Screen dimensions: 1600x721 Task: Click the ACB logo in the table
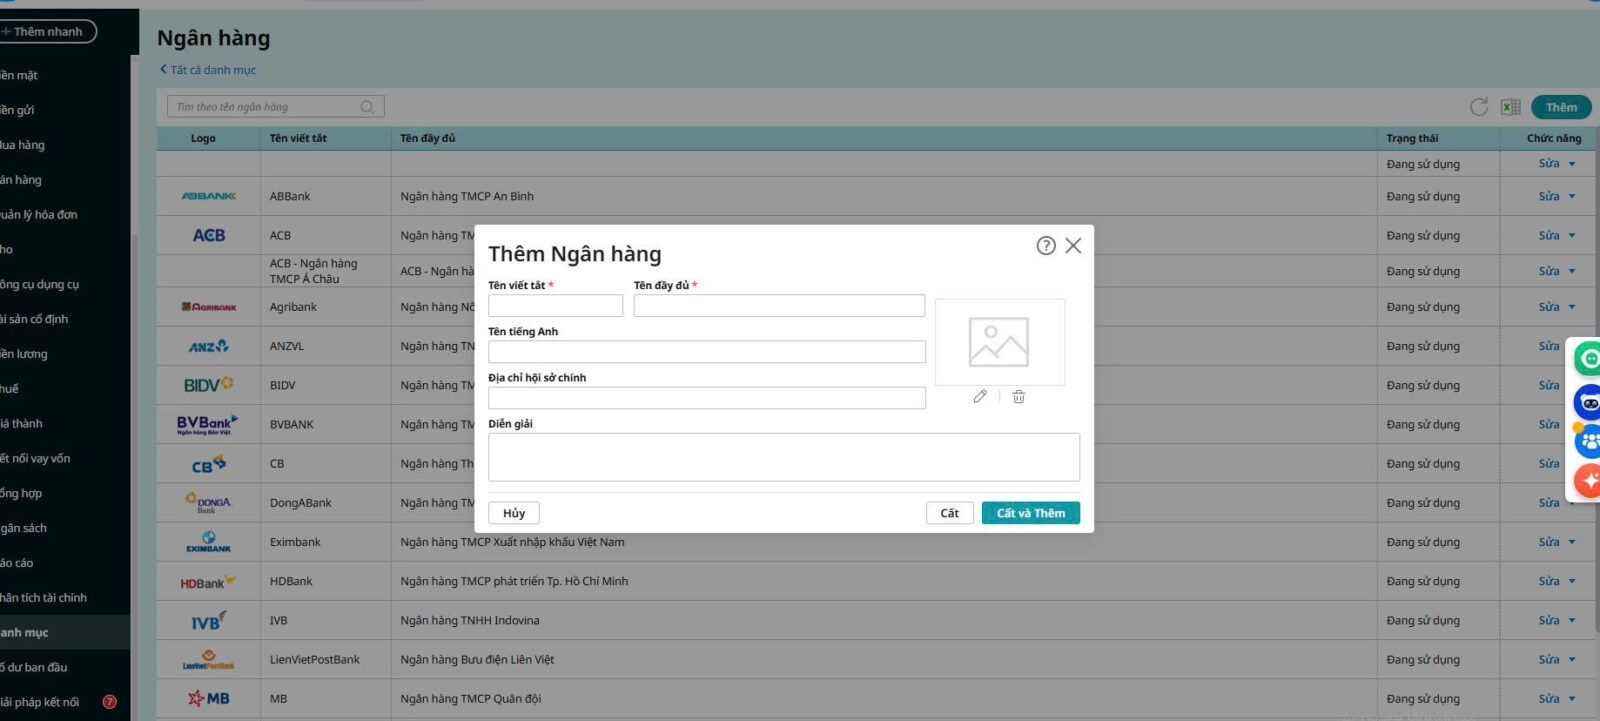tap(209, 235)
